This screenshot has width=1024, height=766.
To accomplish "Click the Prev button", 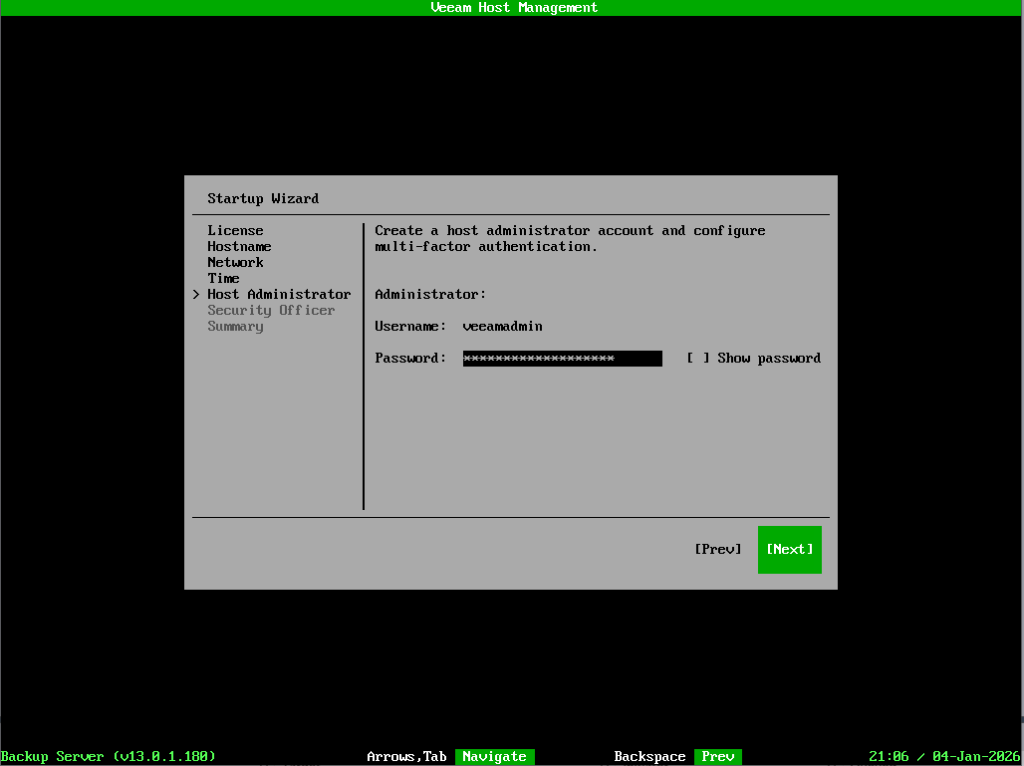I will [717, 549].
